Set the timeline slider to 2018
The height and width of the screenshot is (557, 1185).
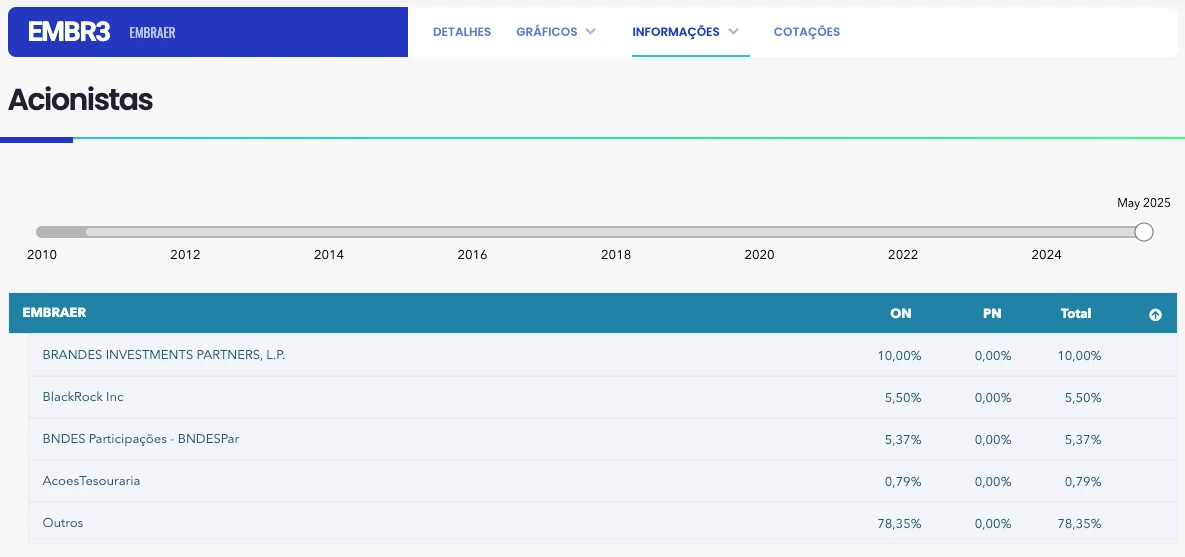(x=616, y=255)
